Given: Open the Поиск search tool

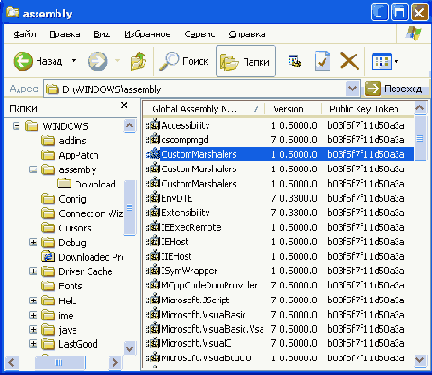Looking at the screenshot, I should tap(183, 61).
